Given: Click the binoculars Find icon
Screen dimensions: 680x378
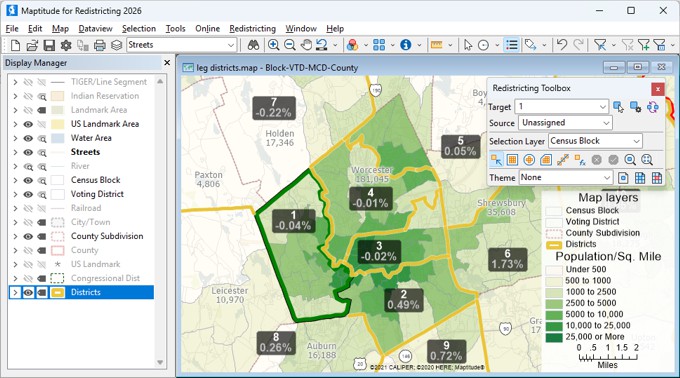Looking at the screenshot, I should (253, 45).
